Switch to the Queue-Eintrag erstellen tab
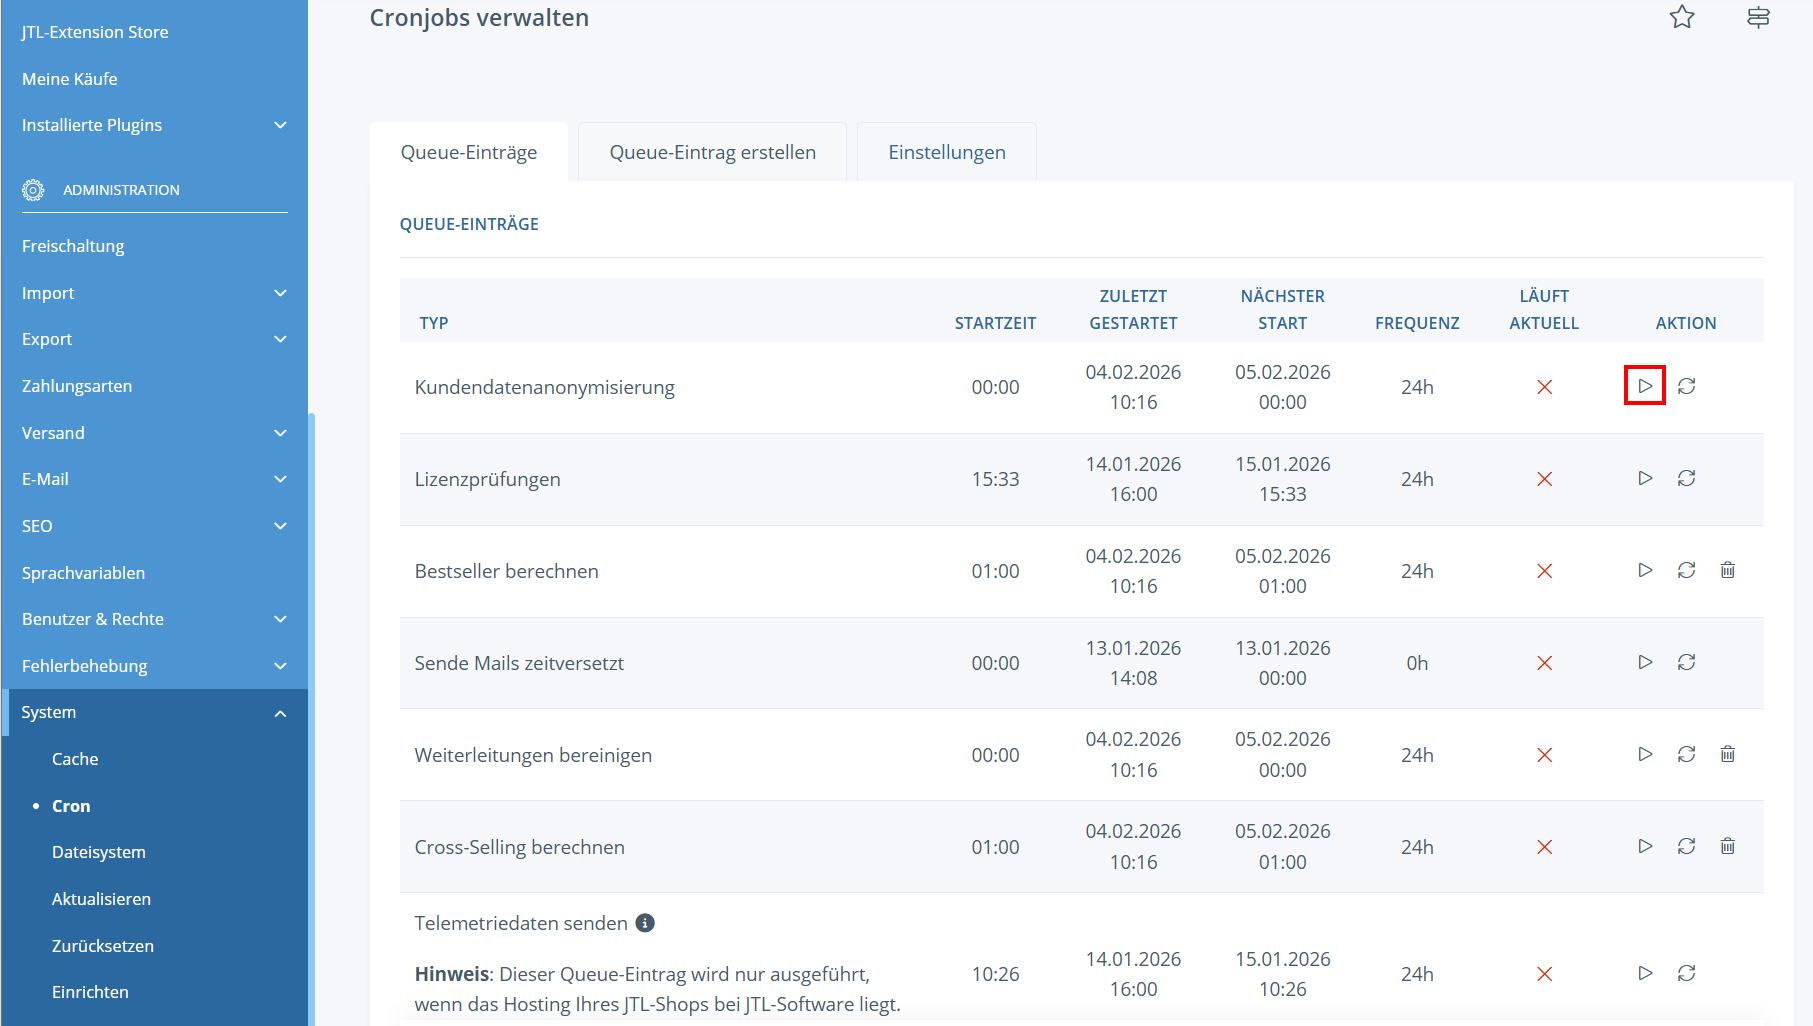1813x1026 pixels. [712, 152]
